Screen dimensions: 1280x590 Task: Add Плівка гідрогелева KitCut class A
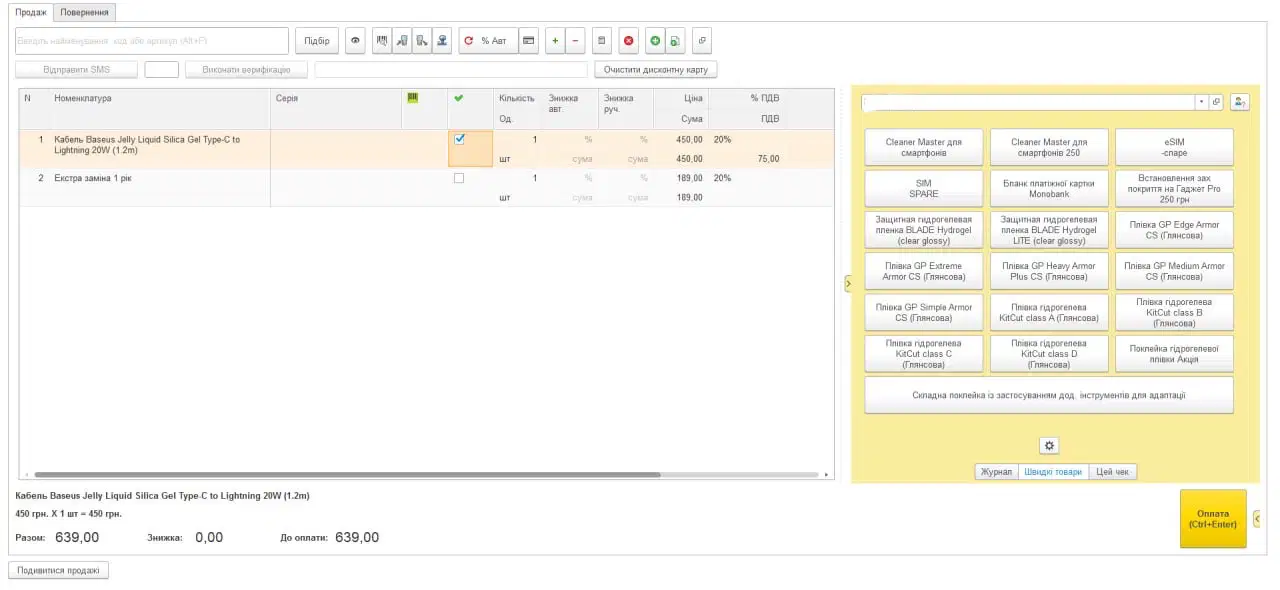(1049, 312)
